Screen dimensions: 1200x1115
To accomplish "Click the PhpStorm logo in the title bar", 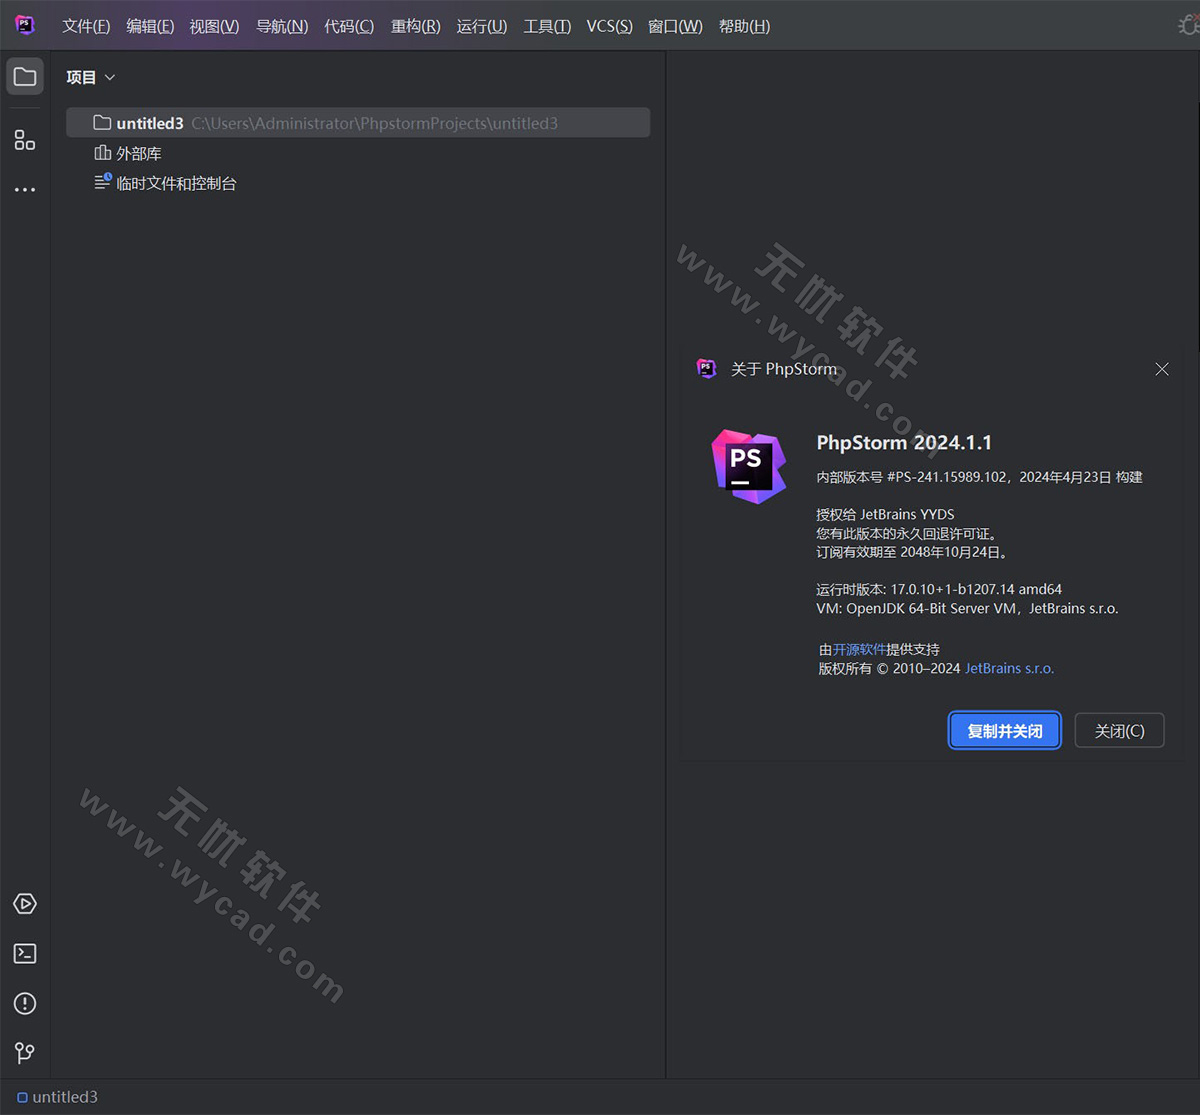I will [x=24, y=25].
